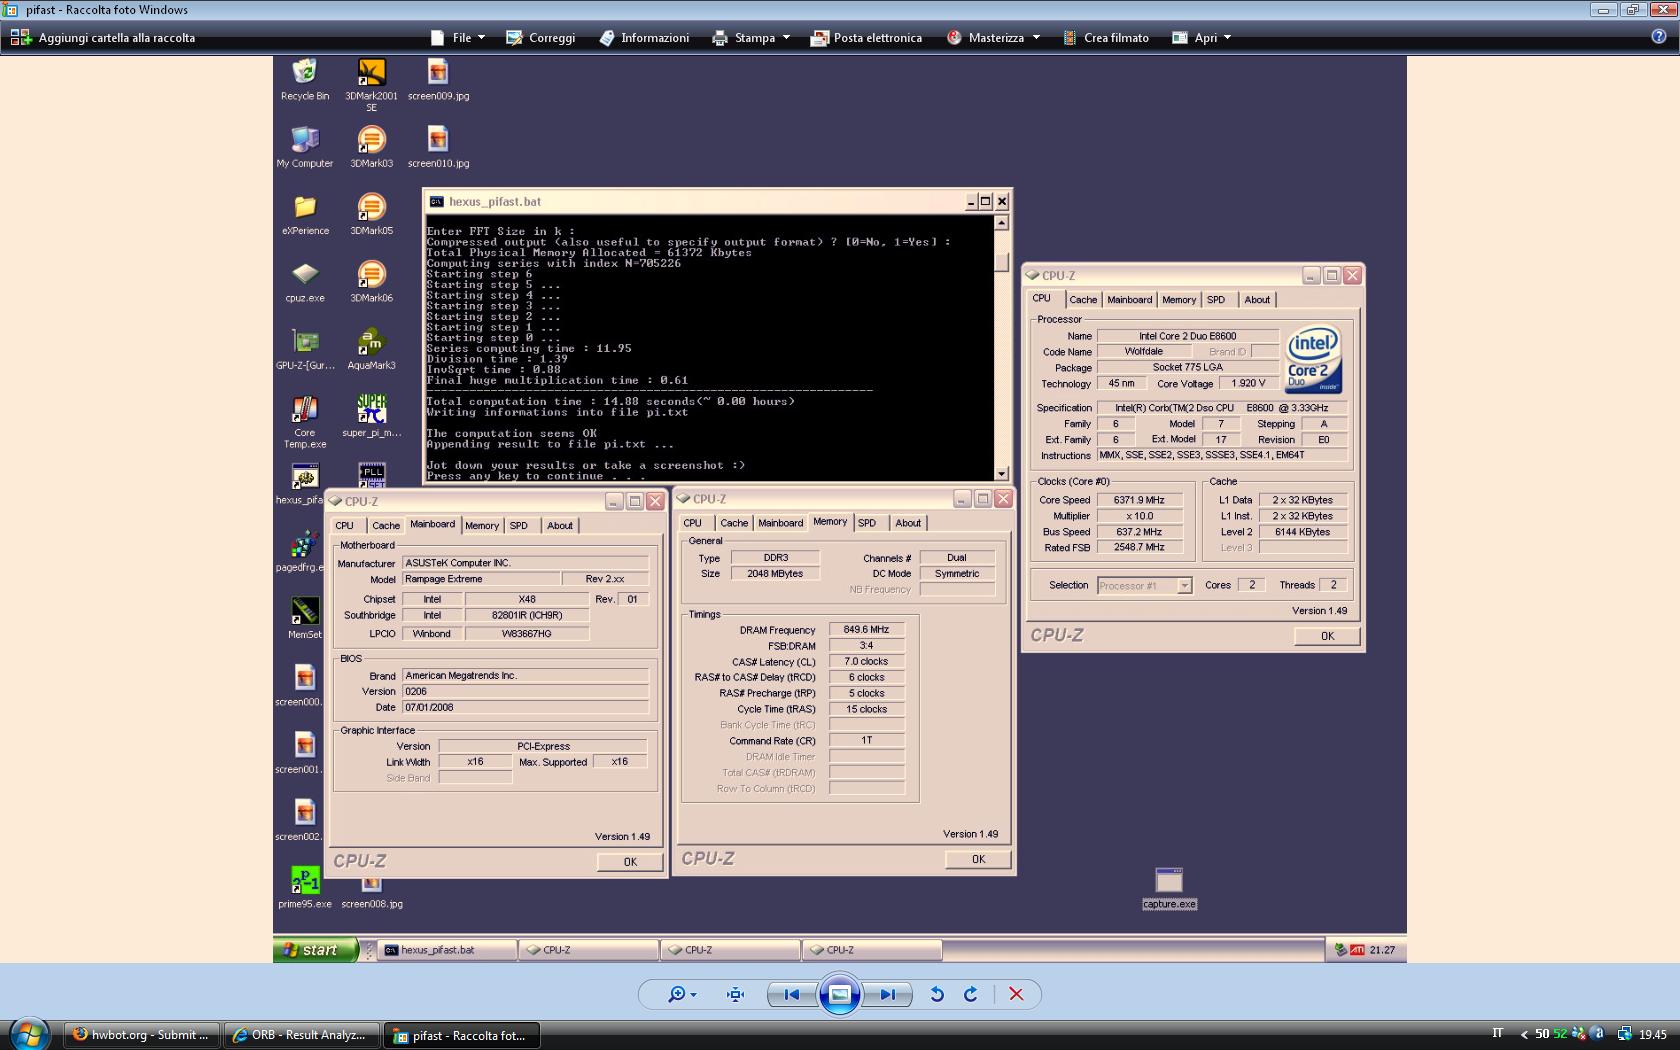
Task: Click the capture.exe desktop icon
Action: click(1169, 888)
